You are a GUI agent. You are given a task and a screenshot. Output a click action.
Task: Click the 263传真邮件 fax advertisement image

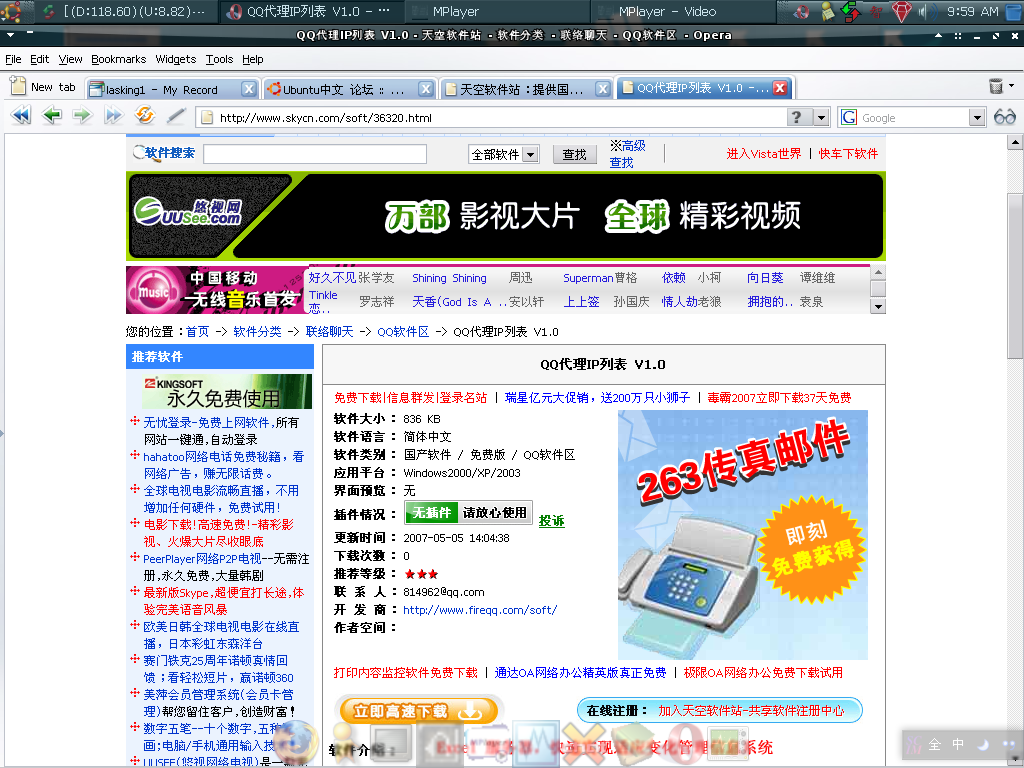743,535
